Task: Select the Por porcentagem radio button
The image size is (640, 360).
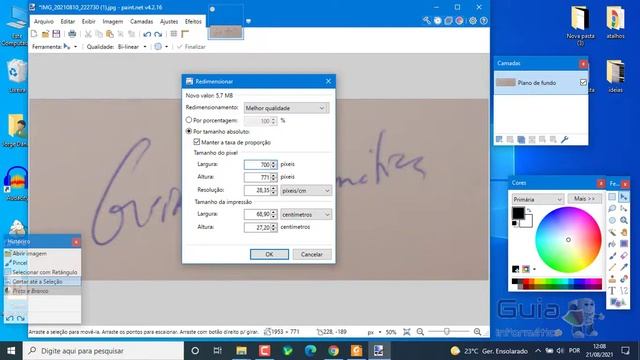Action: (x=189, y=120)
